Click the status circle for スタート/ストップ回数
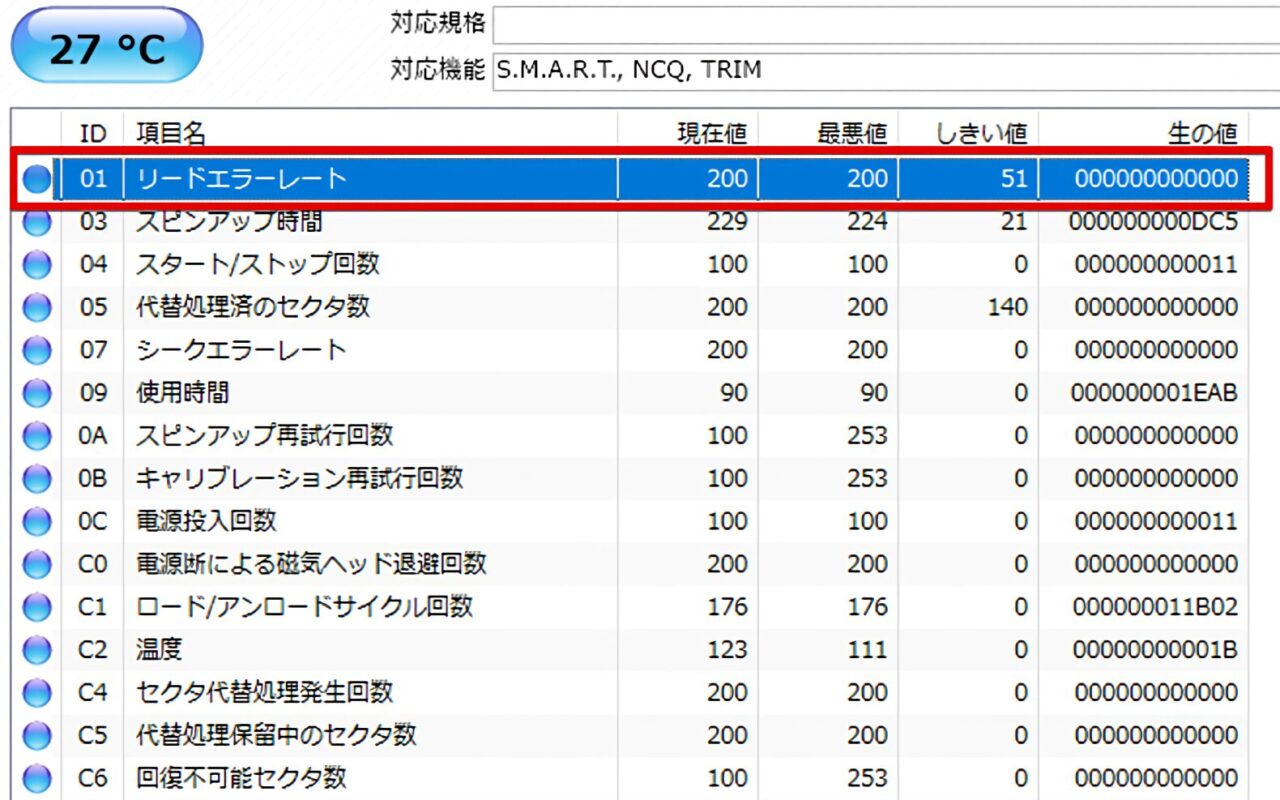 pyautogui.click(x=37, y=265)
